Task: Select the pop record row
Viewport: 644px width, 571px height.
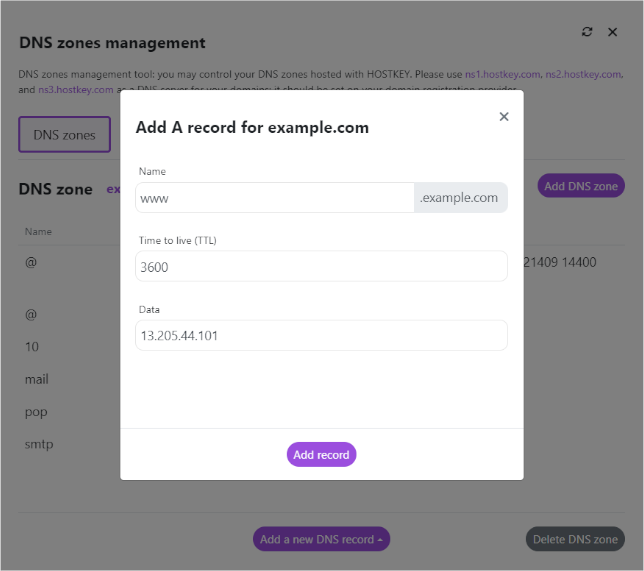Action: tap(36, 411)
